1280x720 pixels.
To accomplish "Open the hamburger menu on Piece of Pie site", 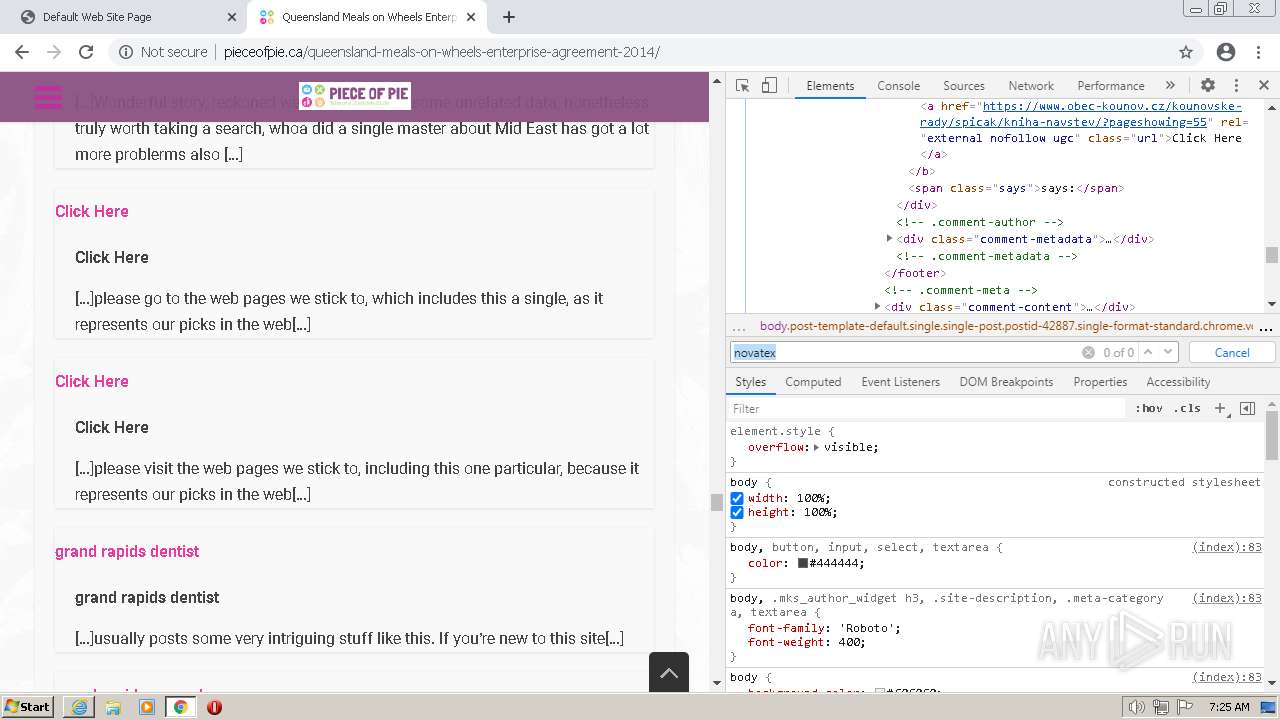I will (48, 97).
